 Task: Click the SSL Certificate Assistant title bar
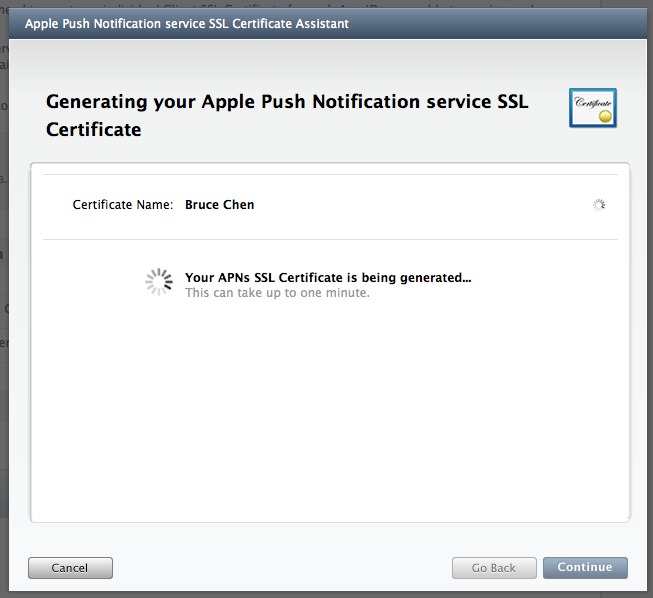tap(187, 22)
